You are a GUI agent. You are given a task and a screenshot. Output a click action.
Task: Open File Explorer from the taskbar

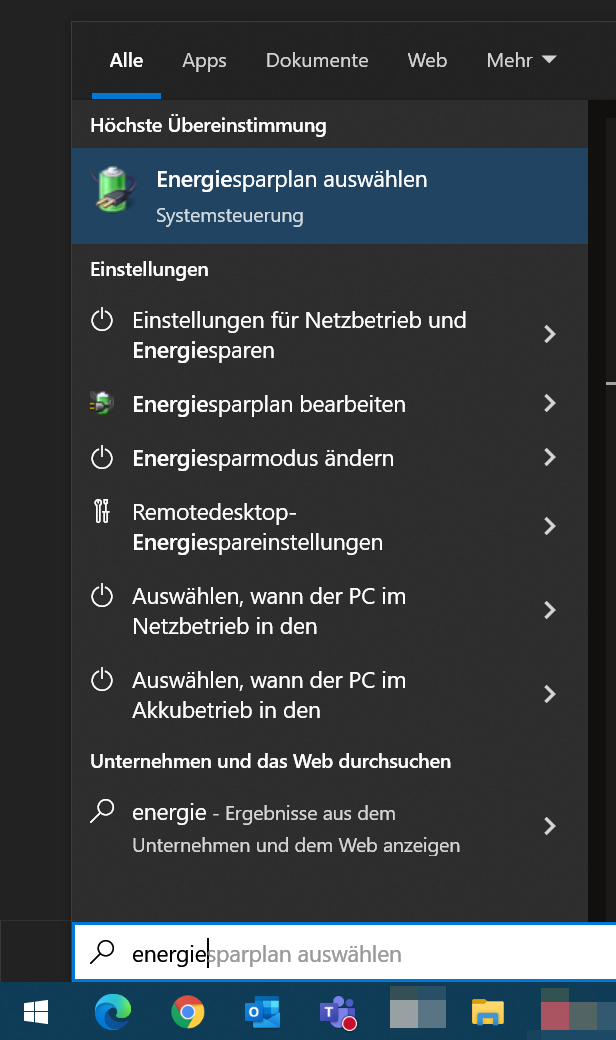[x=487, y=1013]
